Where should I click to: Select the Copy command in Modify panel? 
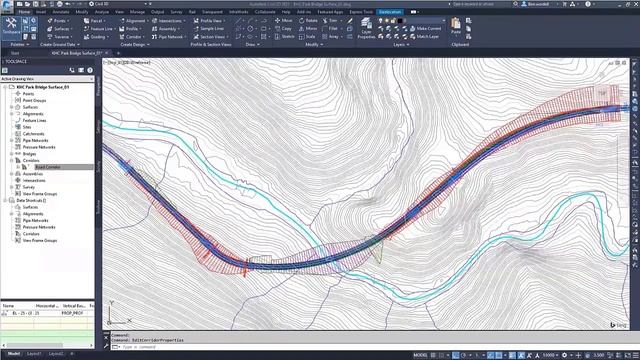pyautogui.click(x=283, y=29)
